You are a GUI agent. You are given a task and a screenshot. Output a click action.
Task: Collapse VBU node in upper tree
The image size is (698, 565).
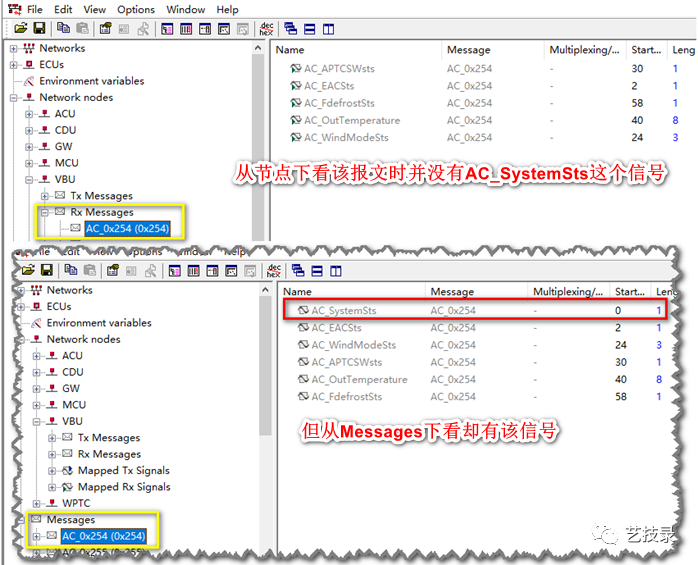(x=29, y=180)
